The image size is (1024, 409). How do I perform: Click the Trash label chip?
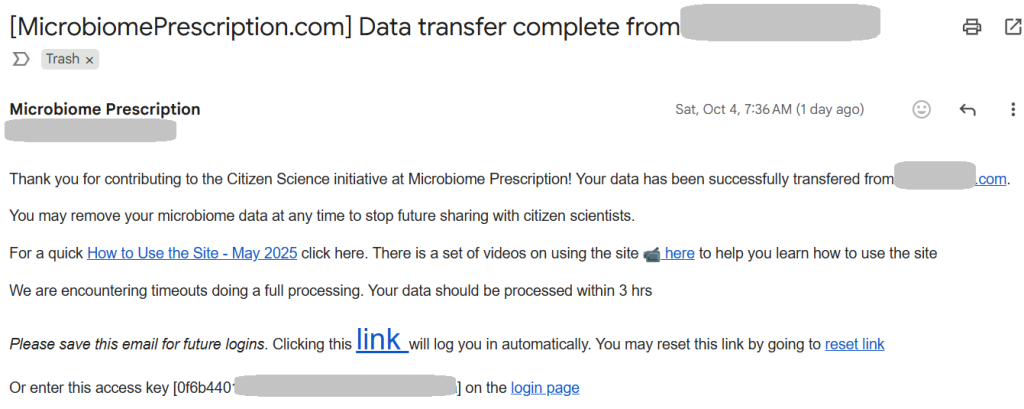[x=62, y=59]
